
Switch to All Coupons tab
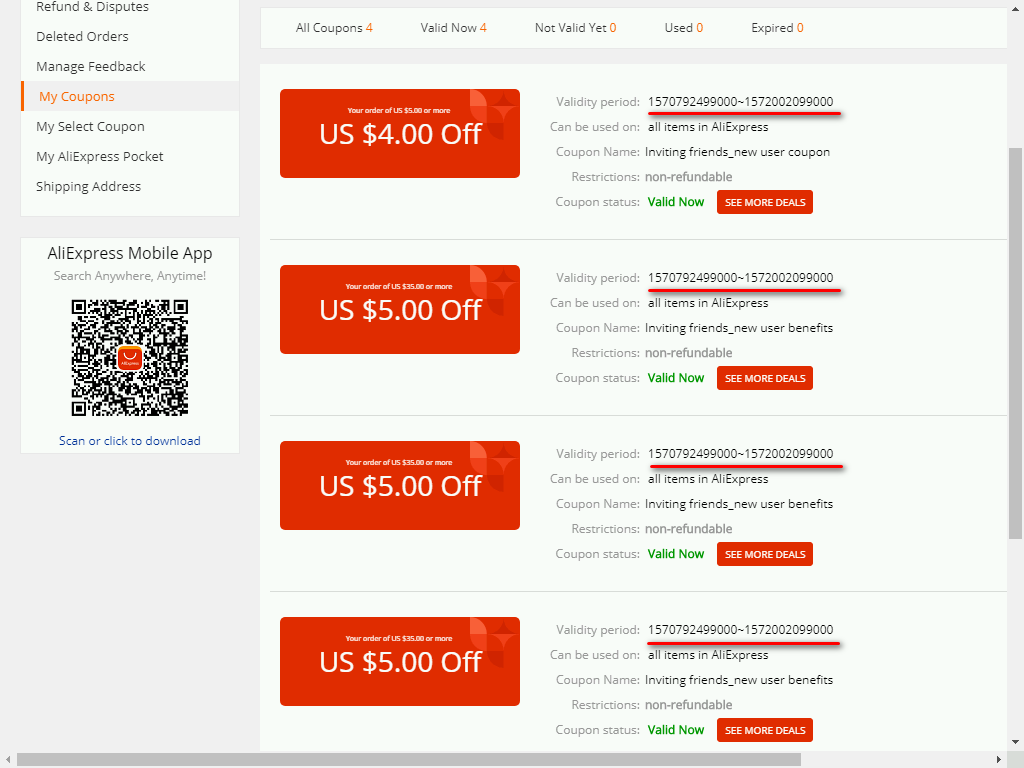[334, 28]
